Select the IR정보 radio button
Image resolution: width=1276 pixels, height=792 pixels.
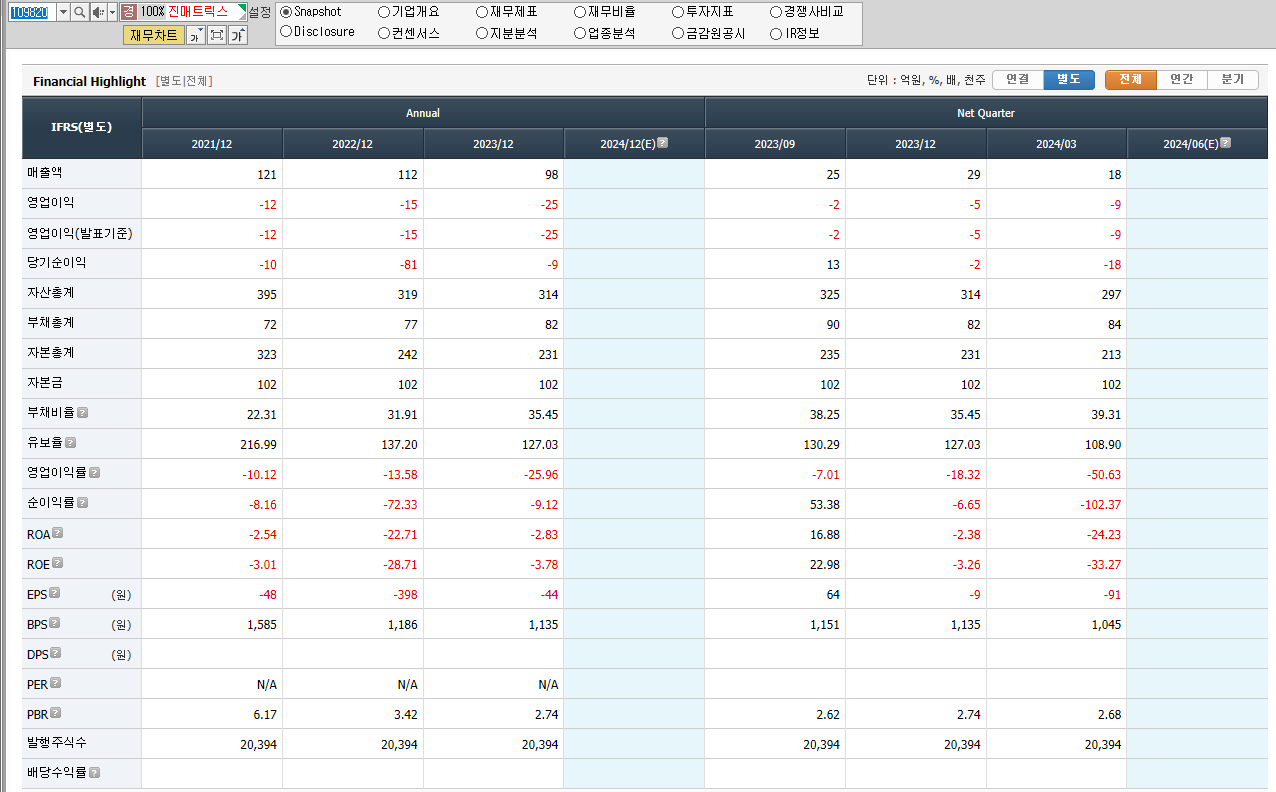(x=776, y=33)
